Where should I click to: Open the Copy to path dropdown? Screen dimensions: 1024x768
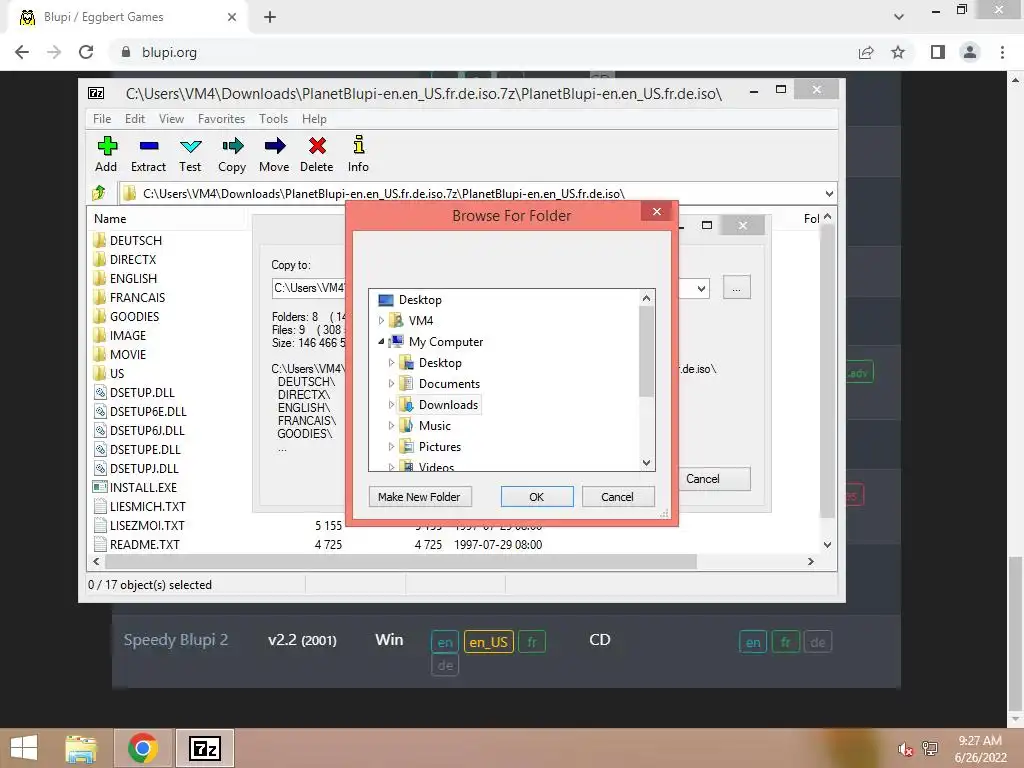(701, 288)
